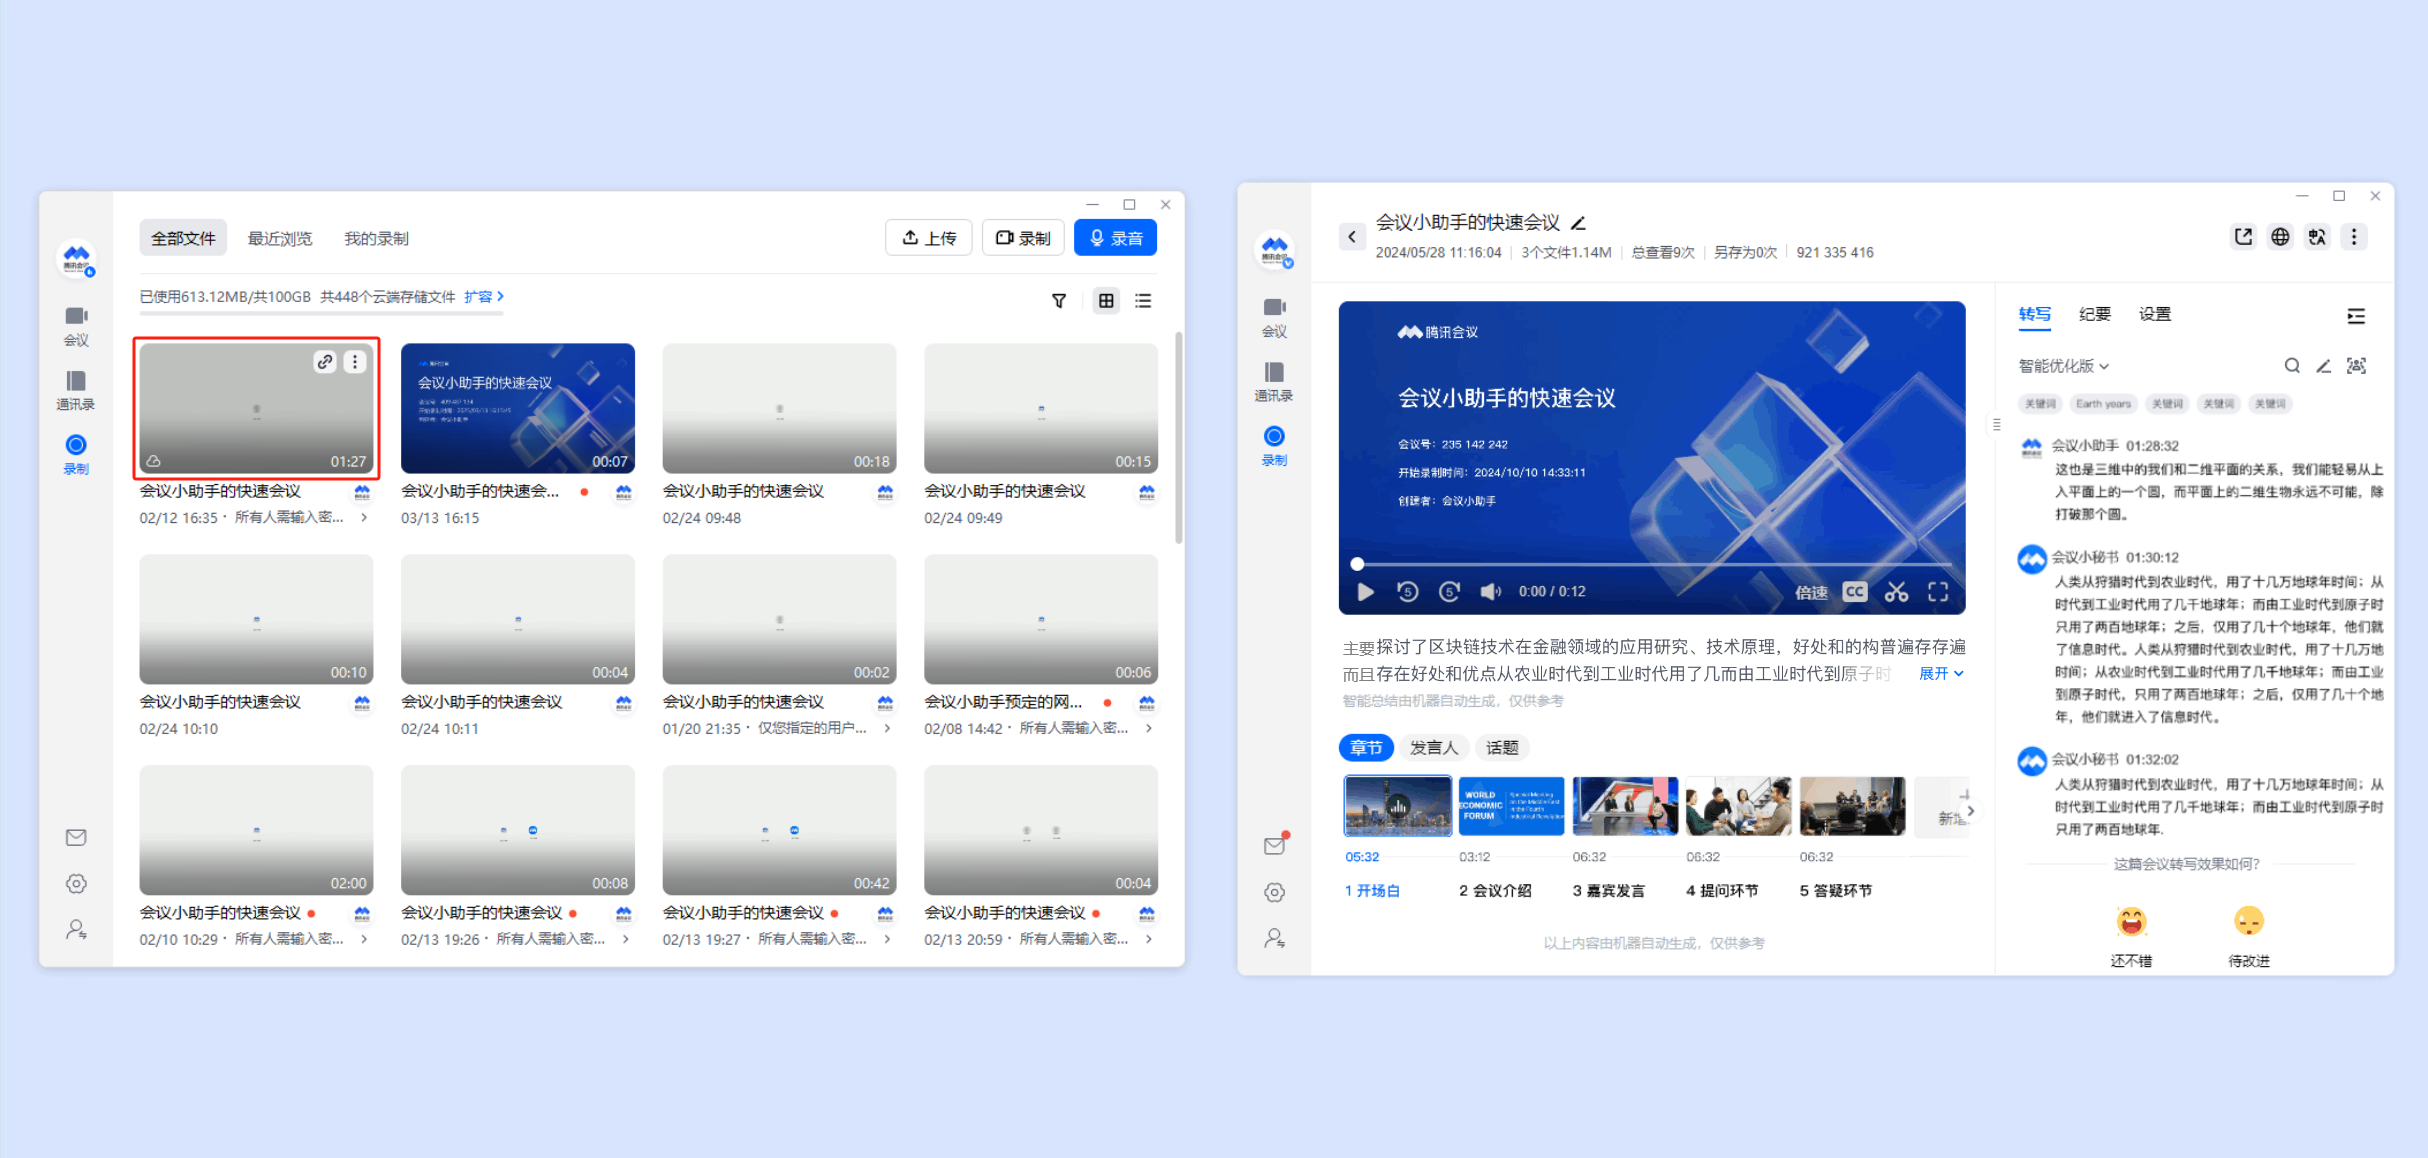
Task: Switch to 最近浏览 tab
Action: (280, 238)
